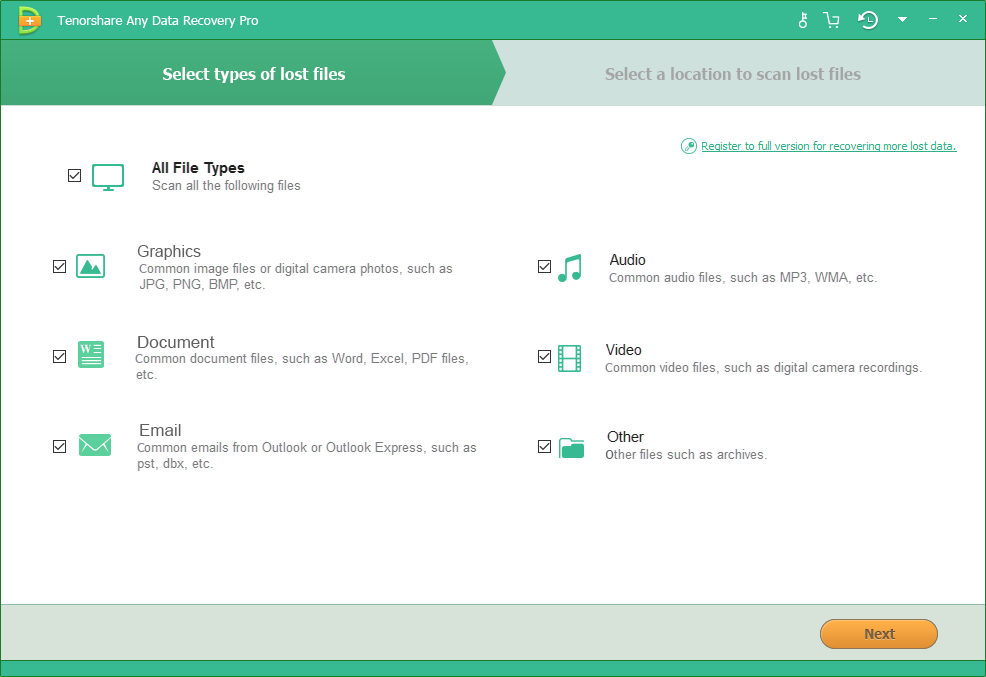The image size is (986, 677).
Task: Open the Register to full version link
Action: point(828,145)
